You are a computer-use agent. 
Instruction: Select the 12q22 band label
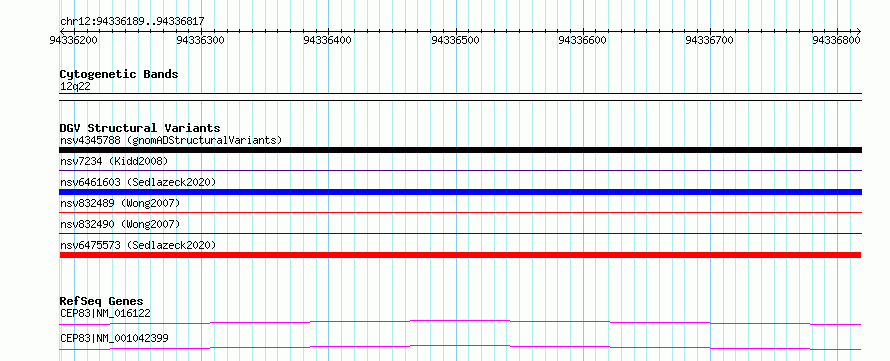coord(75,87)
